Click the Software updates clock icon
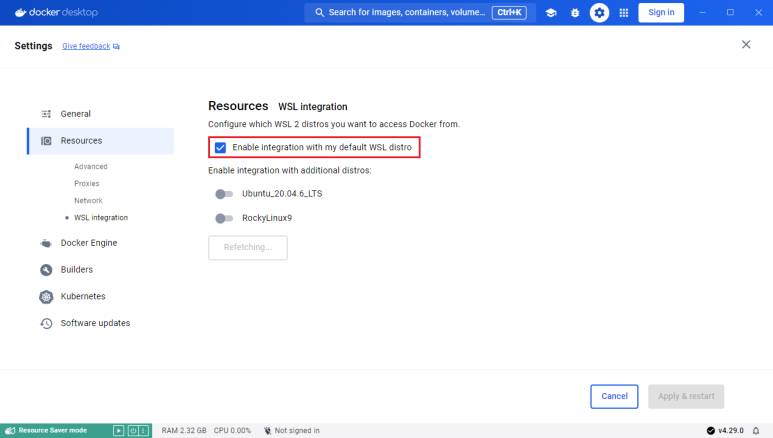773x438 pixels. pyautogui.click(x=46, y=324)
